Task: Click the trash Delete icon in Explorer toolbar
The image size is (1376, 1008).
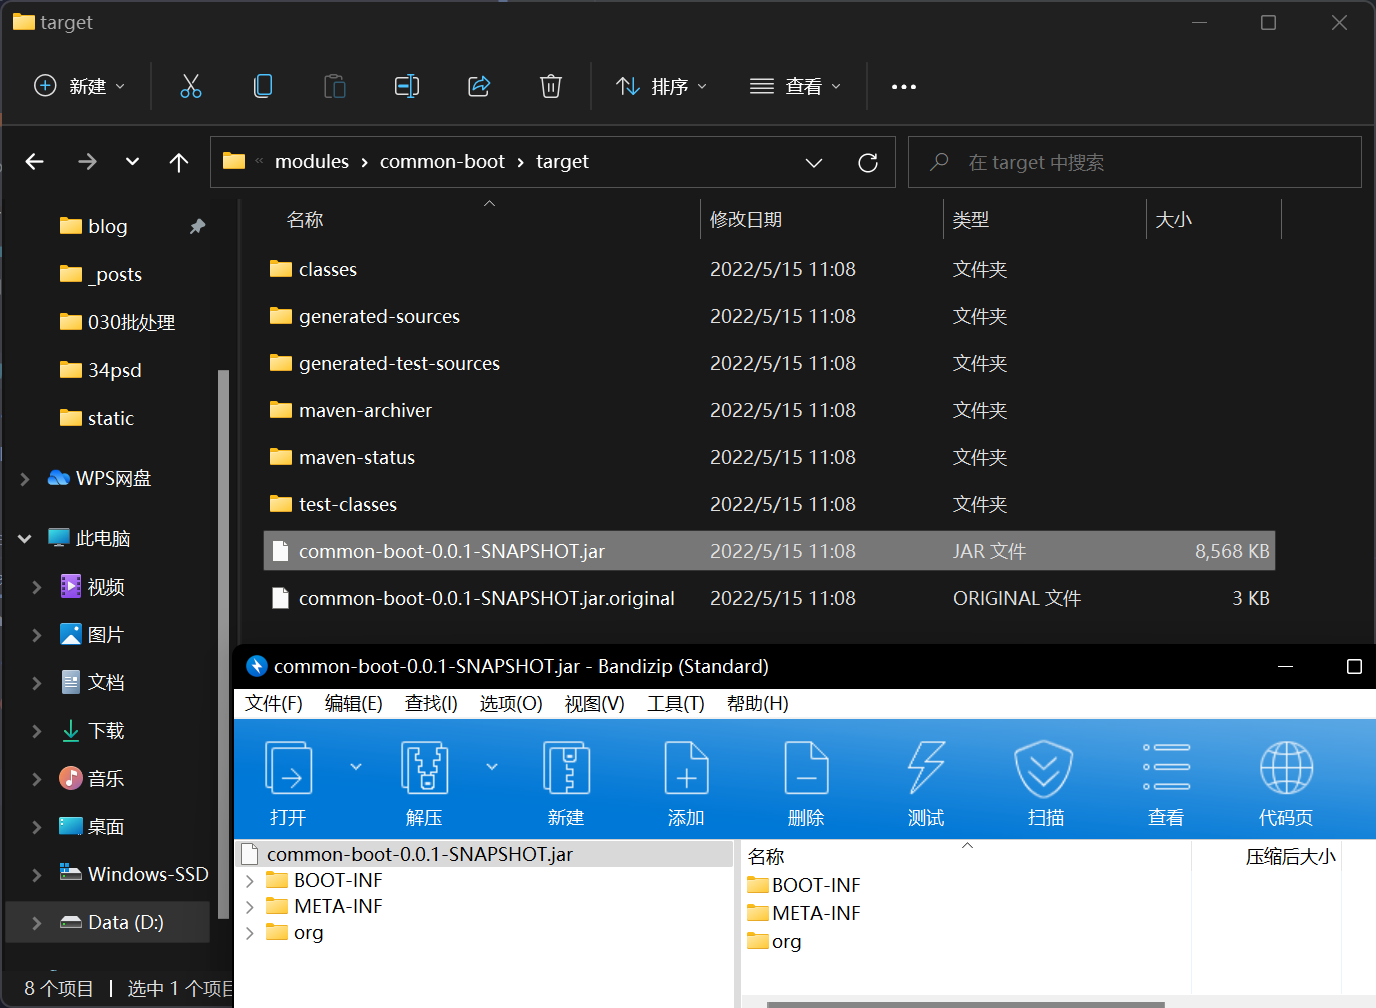Action: (550, 86)
